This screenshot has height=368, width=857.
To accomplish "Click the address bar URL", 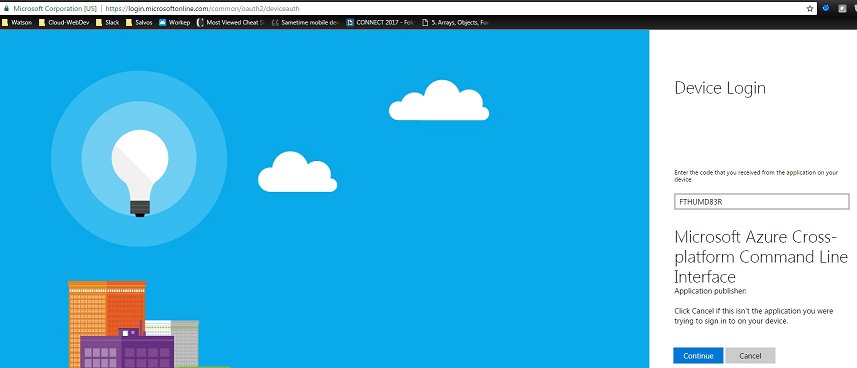I will click(x=203, y=9).
